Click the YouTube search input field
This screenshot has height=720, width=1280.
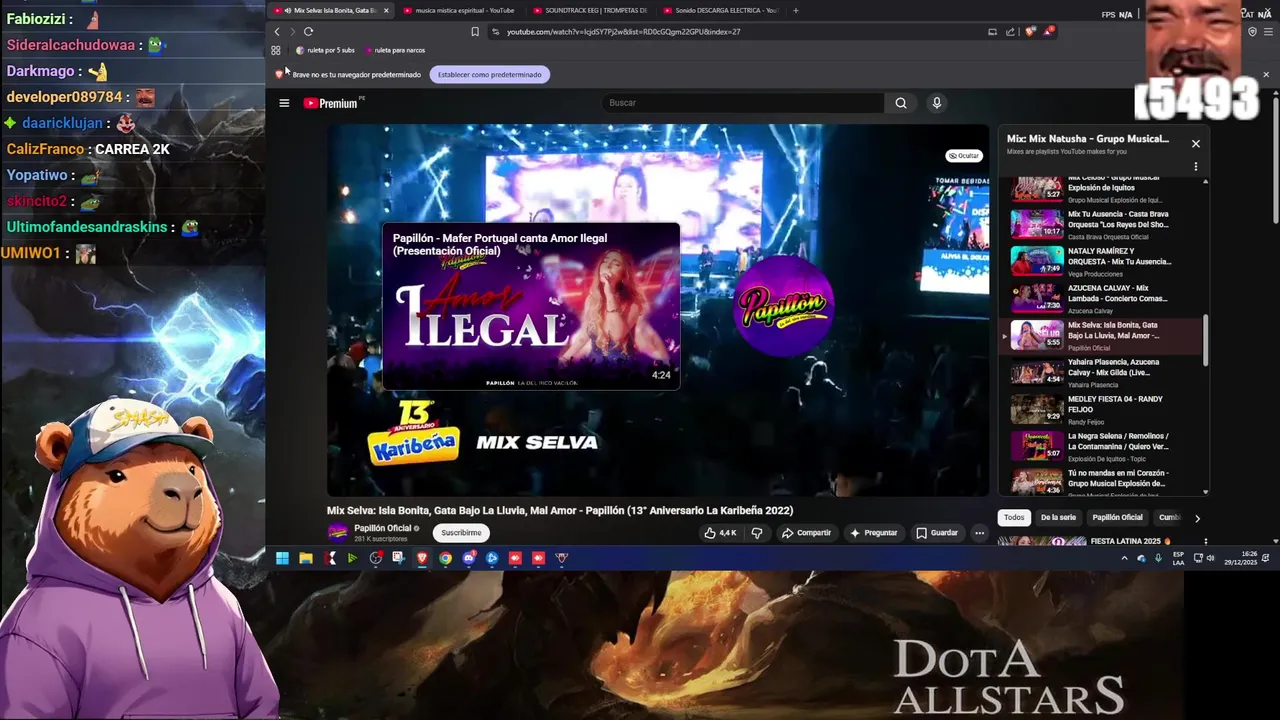pyautogui.click(x=743, y=103)
